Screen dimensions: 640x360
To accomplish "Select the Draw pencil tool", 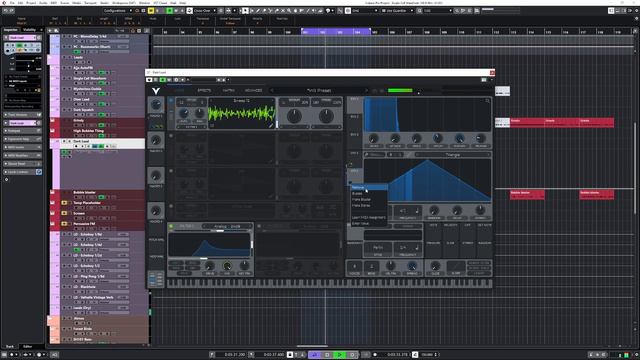I will [258, 11].
